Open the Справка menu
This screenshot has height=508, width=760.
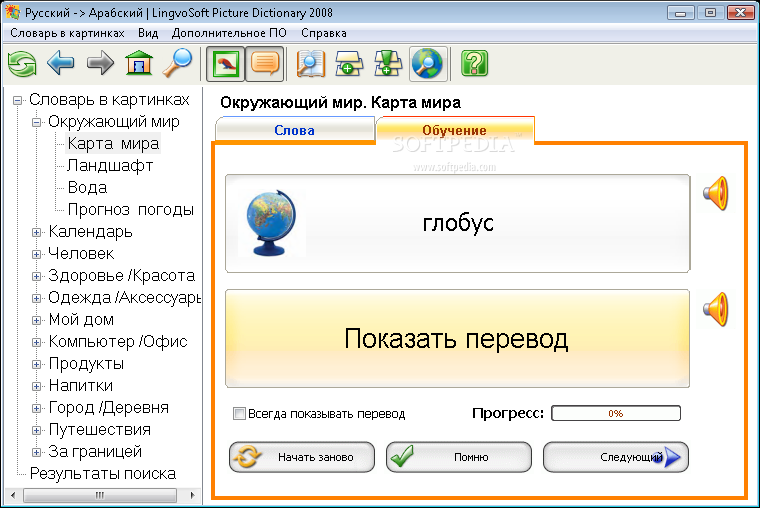[324, 33]
